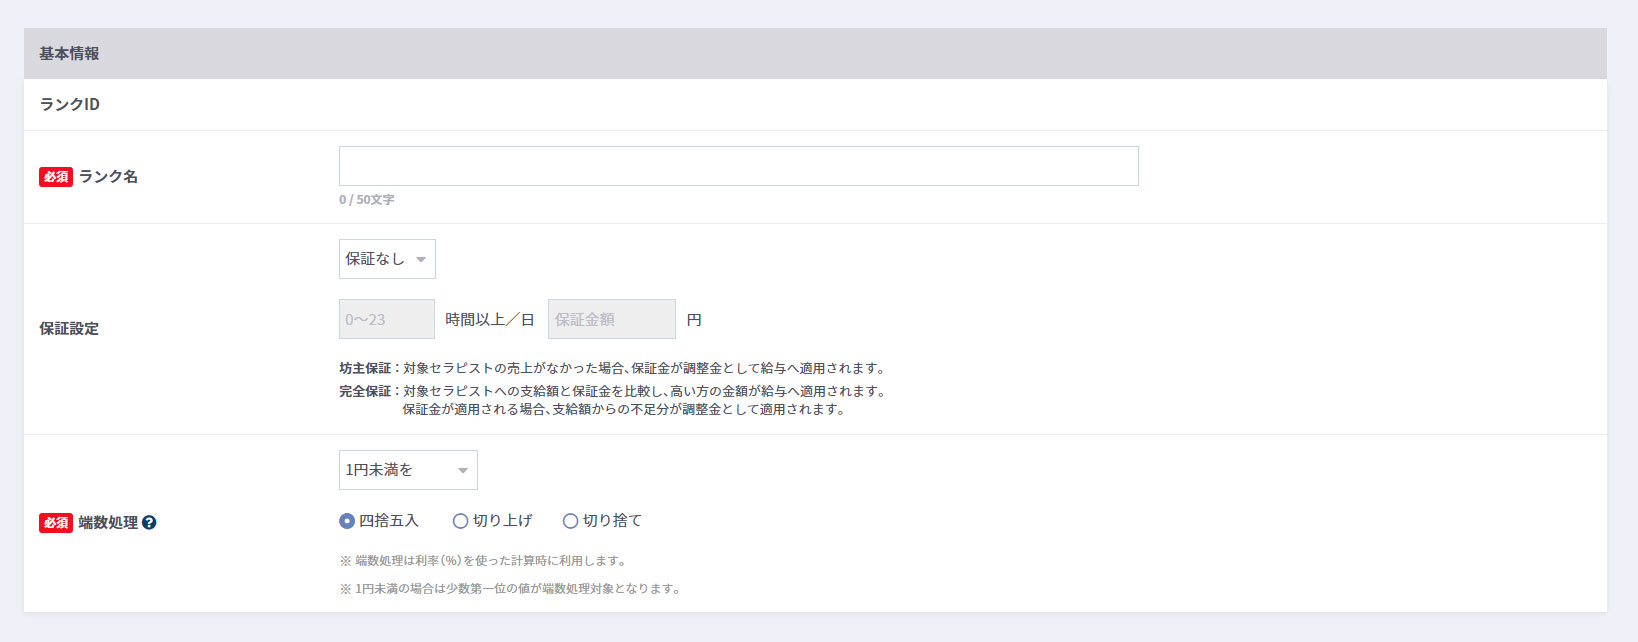This screenshot has height=642, width=1638.
Task: Click the help icon beside 端数処理
Action: [x=149, y=522]
